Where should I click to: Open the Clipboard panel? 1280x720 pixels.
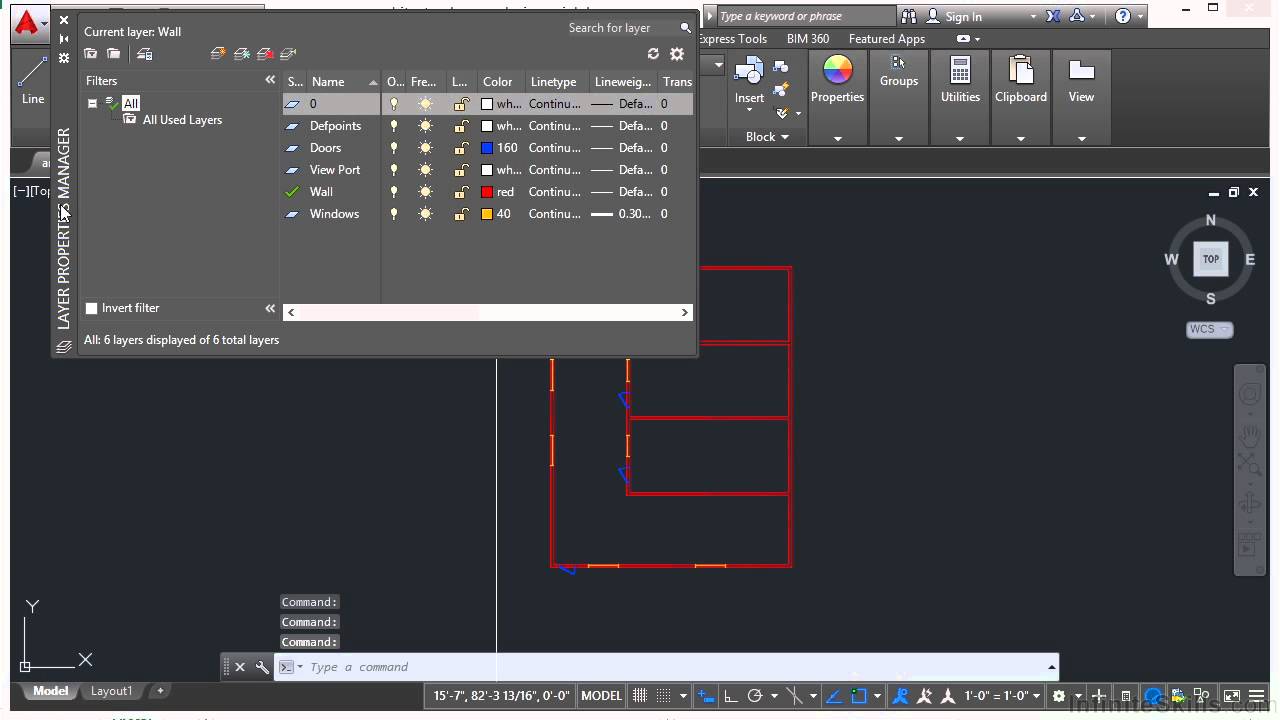(1021, 80)
